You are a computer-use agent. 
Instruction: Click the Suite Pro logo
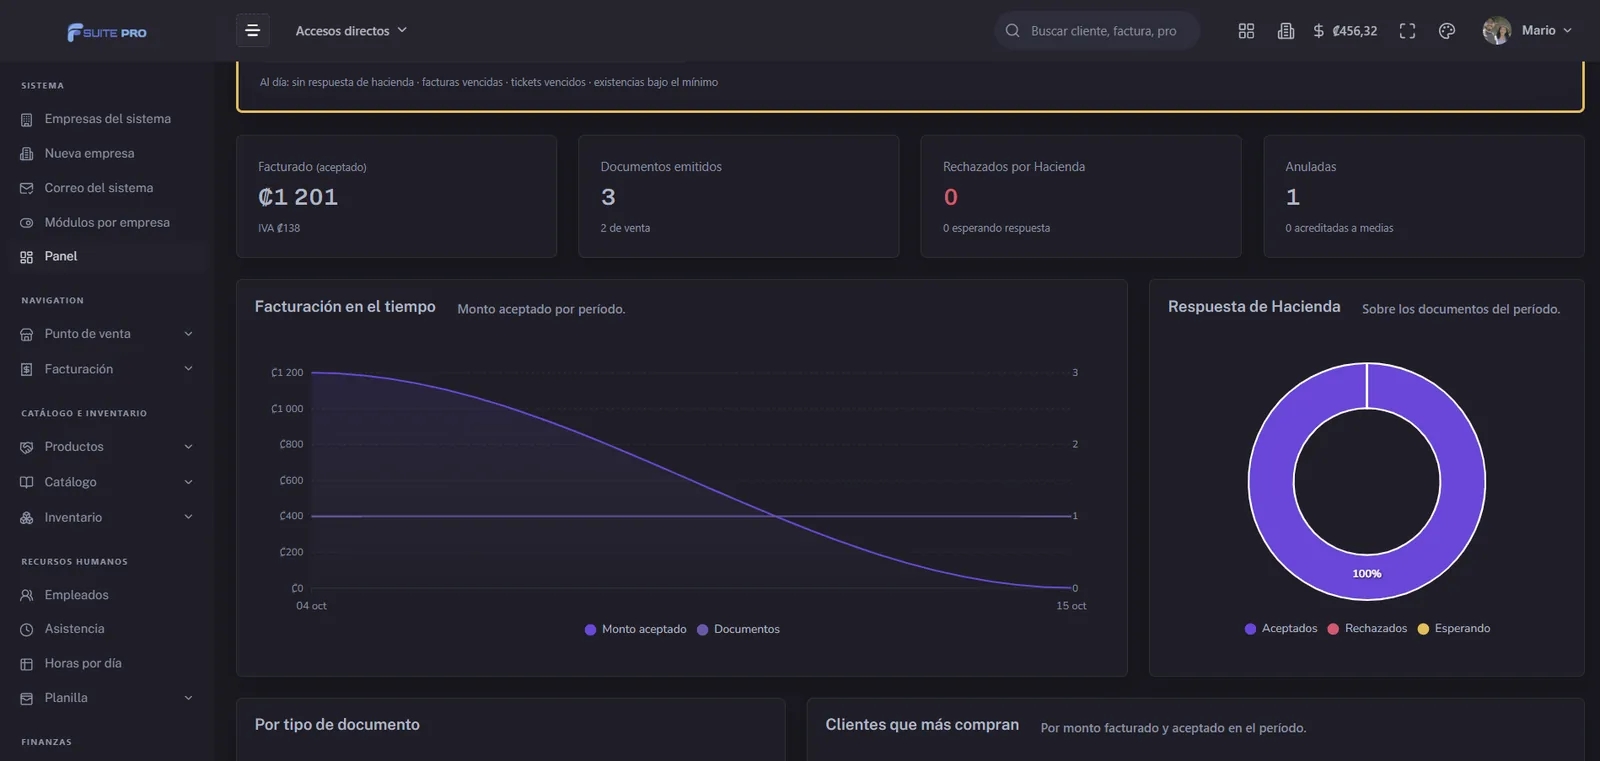107,32
